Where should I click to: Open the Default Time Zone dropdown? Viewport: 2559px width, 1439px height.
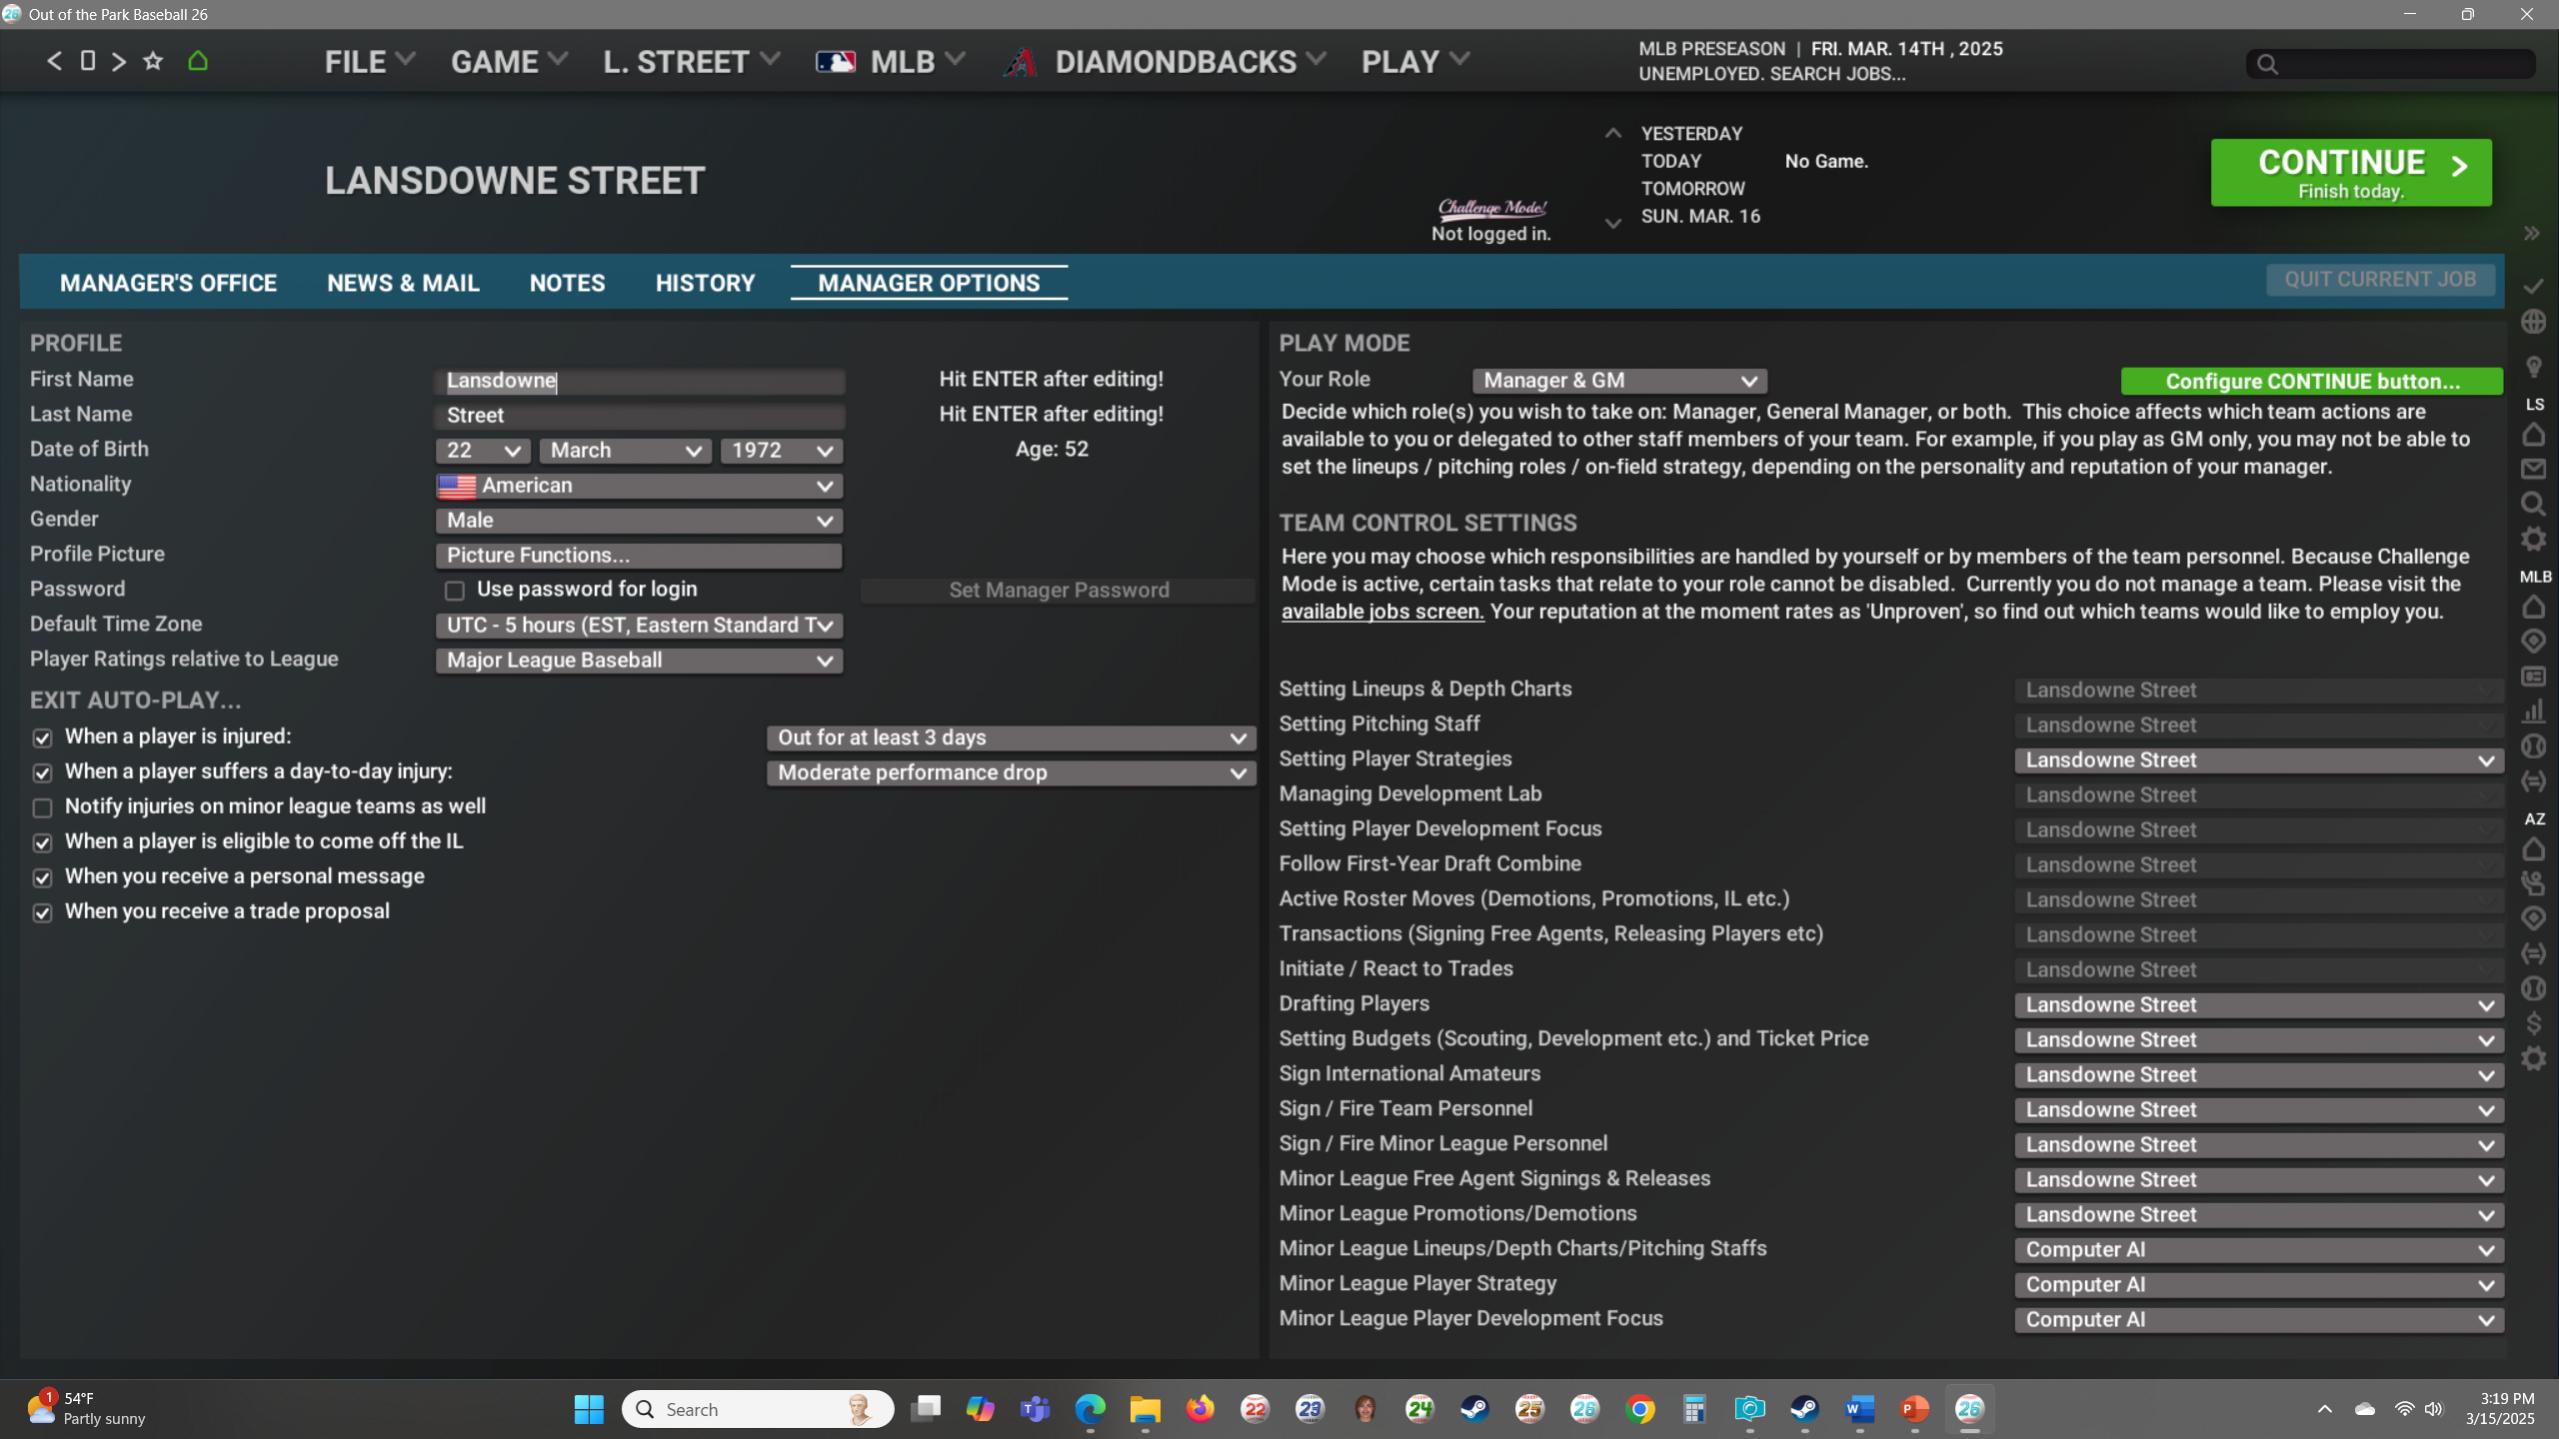tap(639, 626)
